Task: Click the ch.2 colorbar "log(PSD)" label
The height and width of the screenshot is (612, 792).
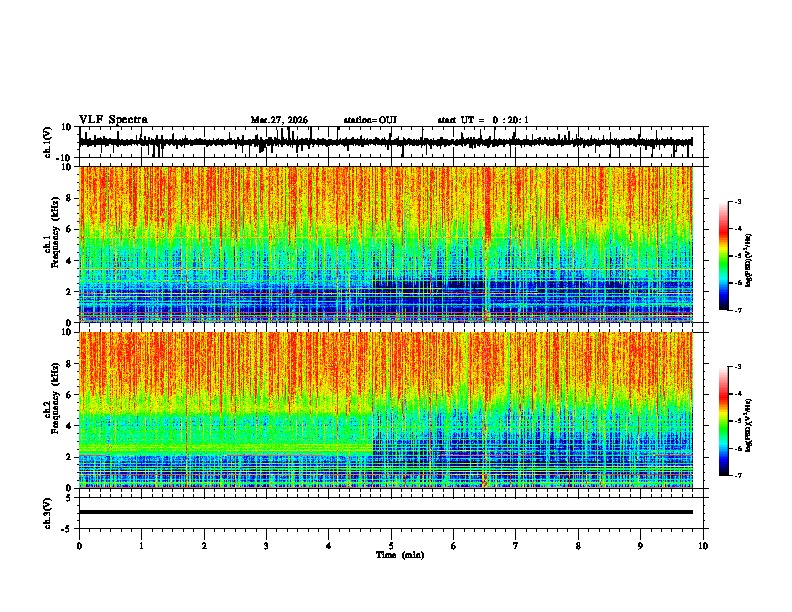Action: tap(749, 426)
